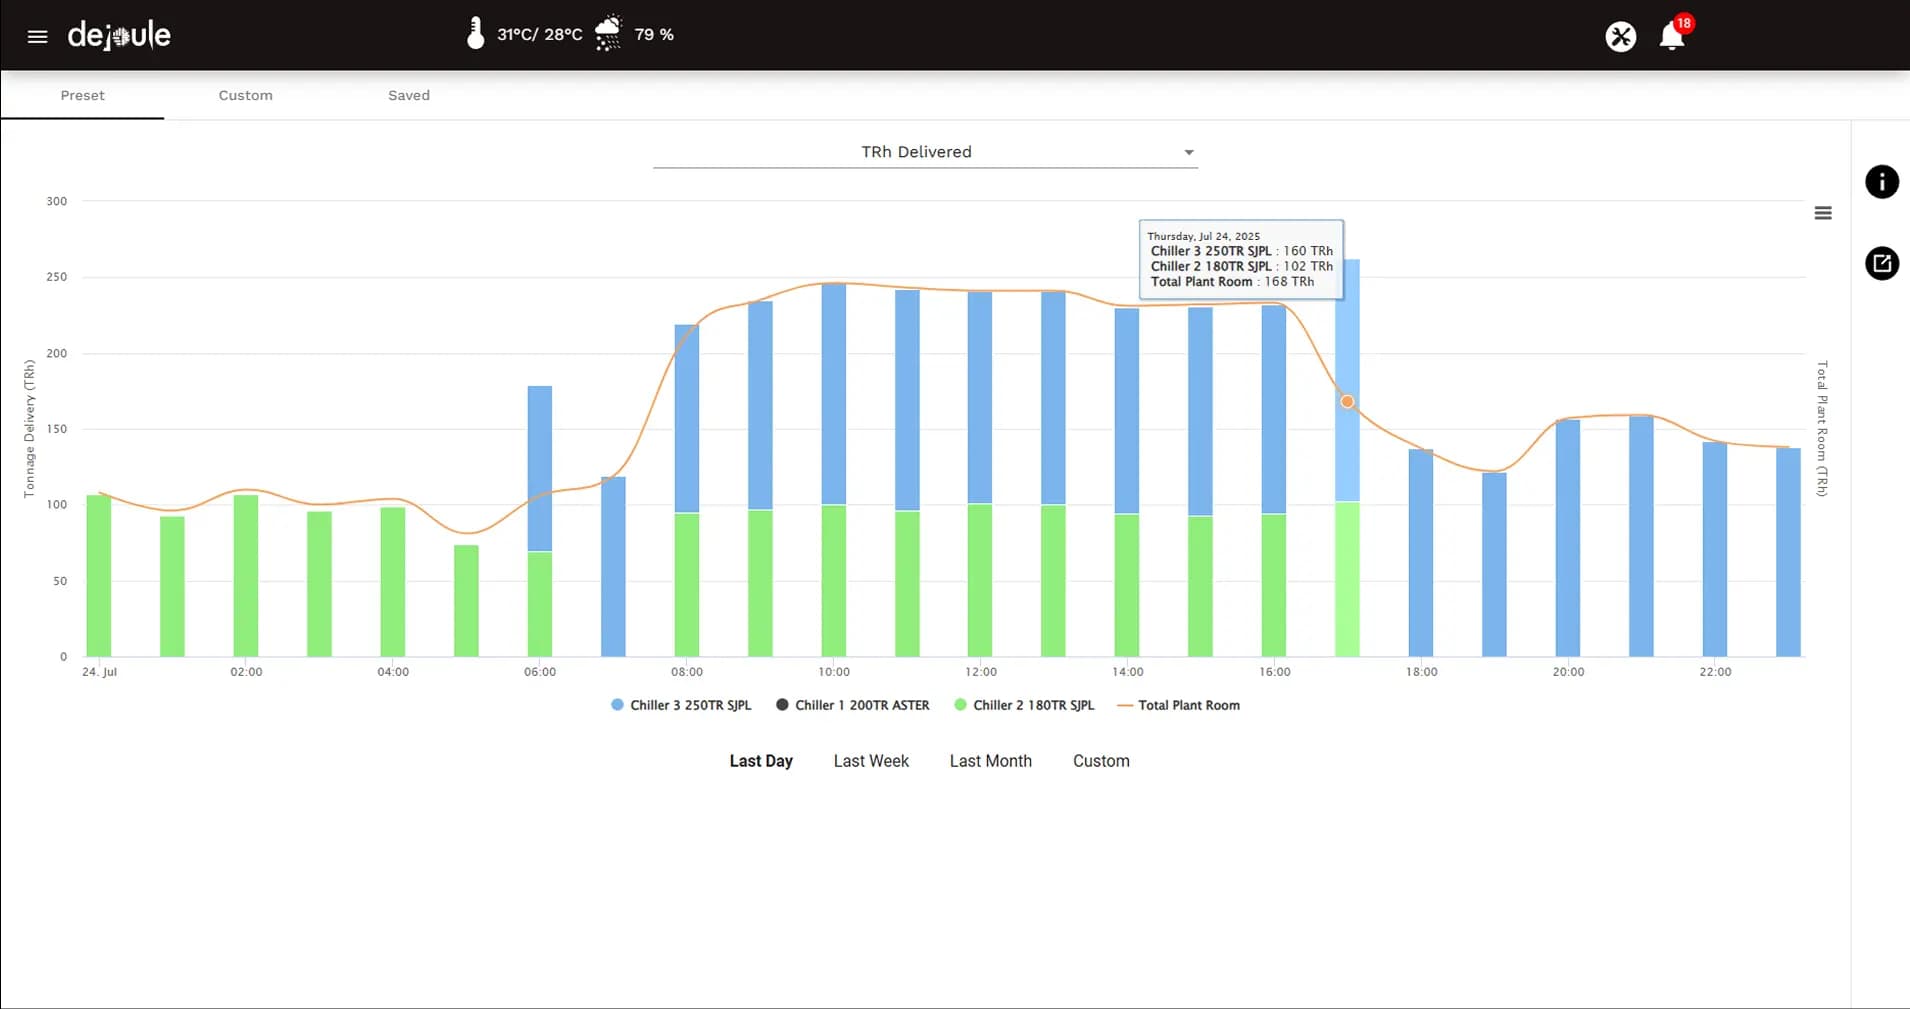Choose Custom time range below chart
The height and width of the screenshot is (1009, 1910).
coord(1101,761)
